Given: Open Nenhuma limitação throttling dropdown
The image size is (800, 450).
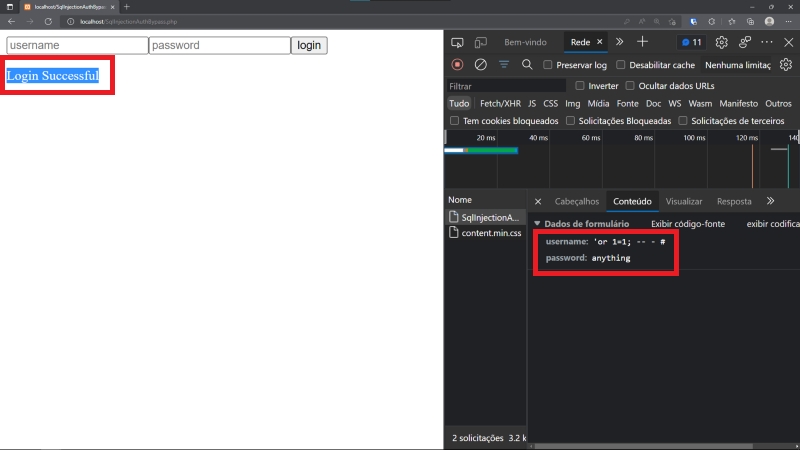Looking at the screenshot, I should pyautogui.click(x=738, y=65).
